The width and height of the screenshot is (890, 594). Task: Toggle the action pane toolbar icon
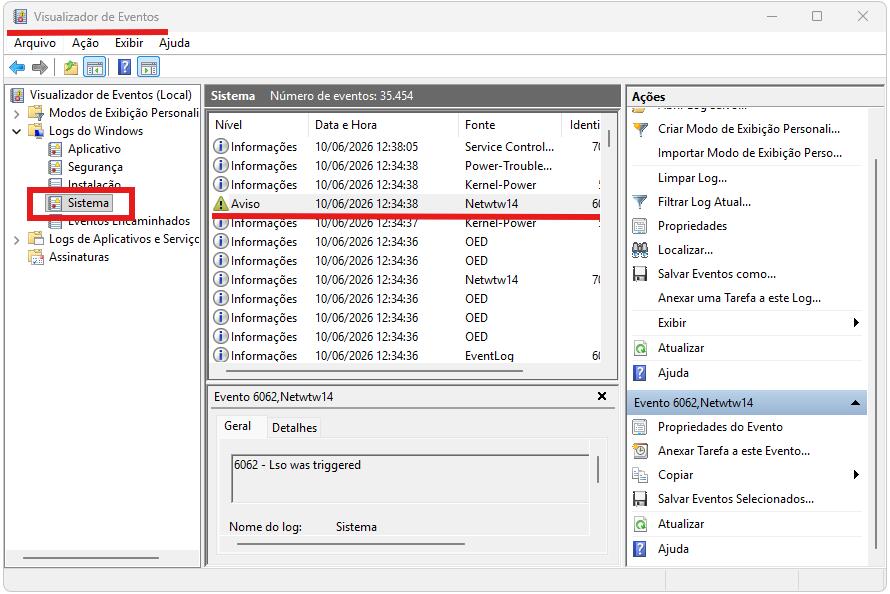(149, 68)
